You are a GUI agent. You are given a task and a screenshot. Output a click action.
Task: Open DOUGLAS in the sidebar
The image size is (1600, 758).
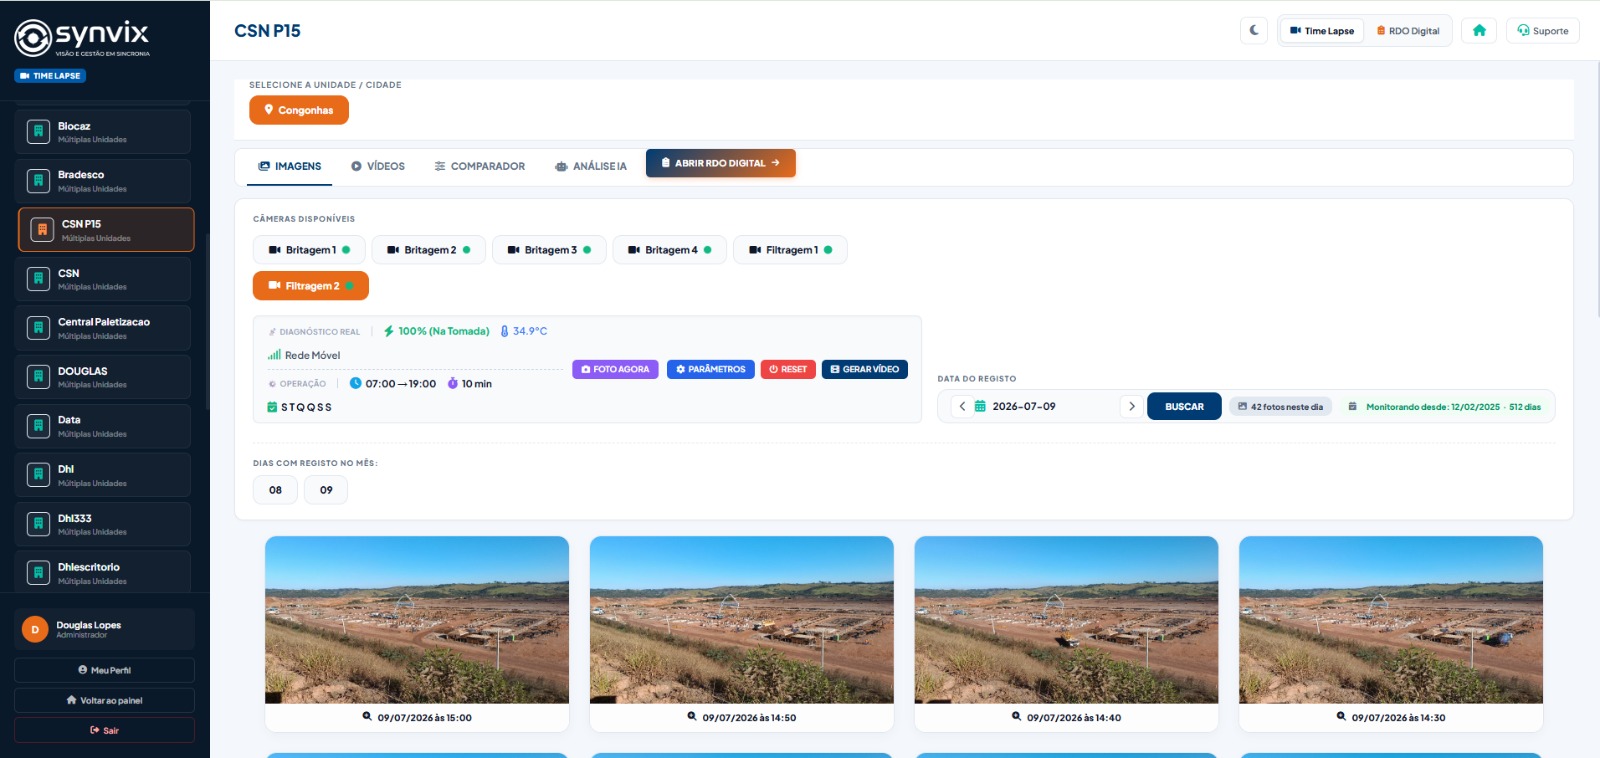coord(104,377)
